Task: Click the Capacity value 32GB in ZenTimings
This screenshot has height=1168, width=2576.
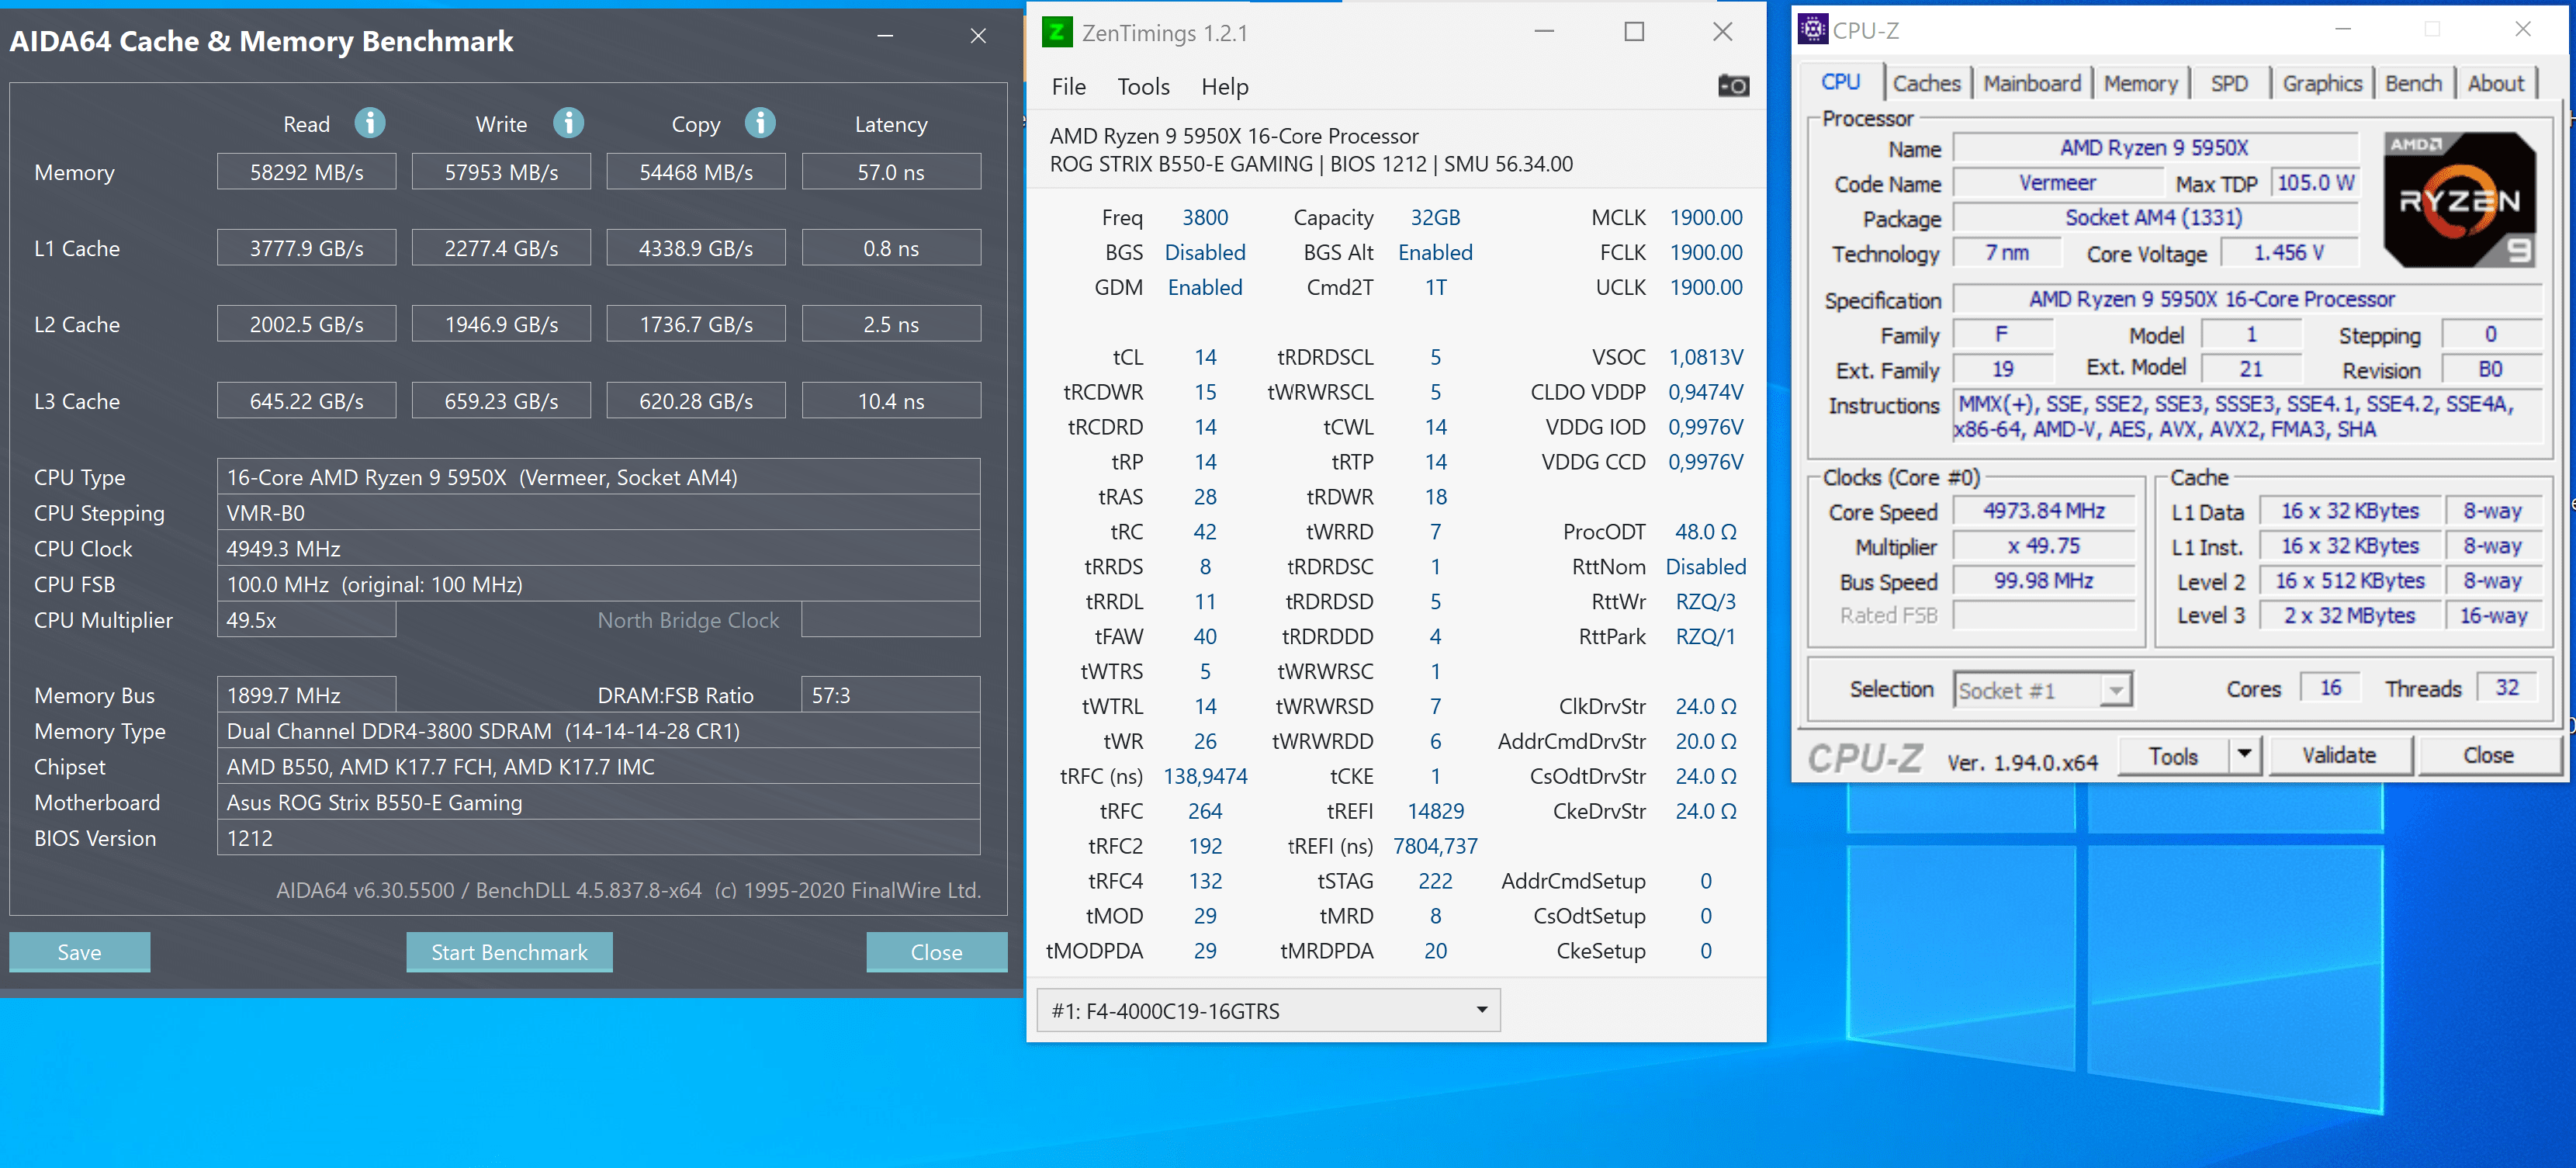Action: coord(1435,217)
